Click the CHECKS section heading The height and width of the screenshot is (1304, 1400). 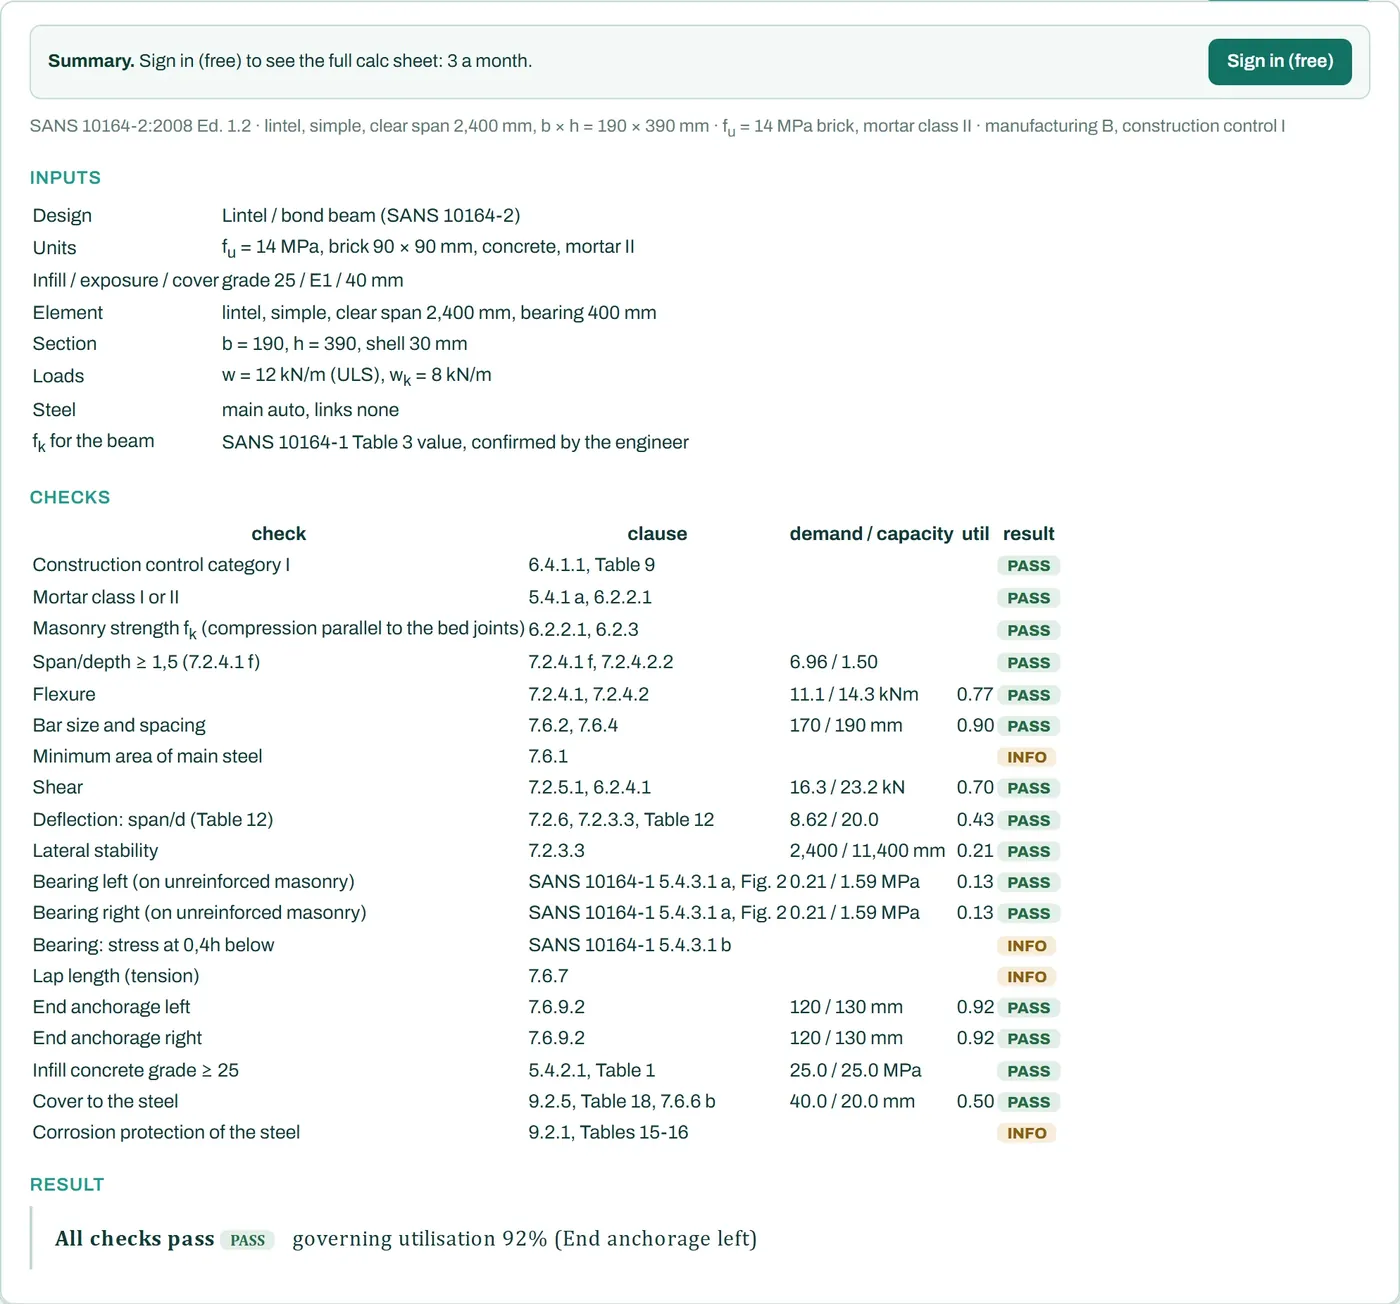point(70,498)
